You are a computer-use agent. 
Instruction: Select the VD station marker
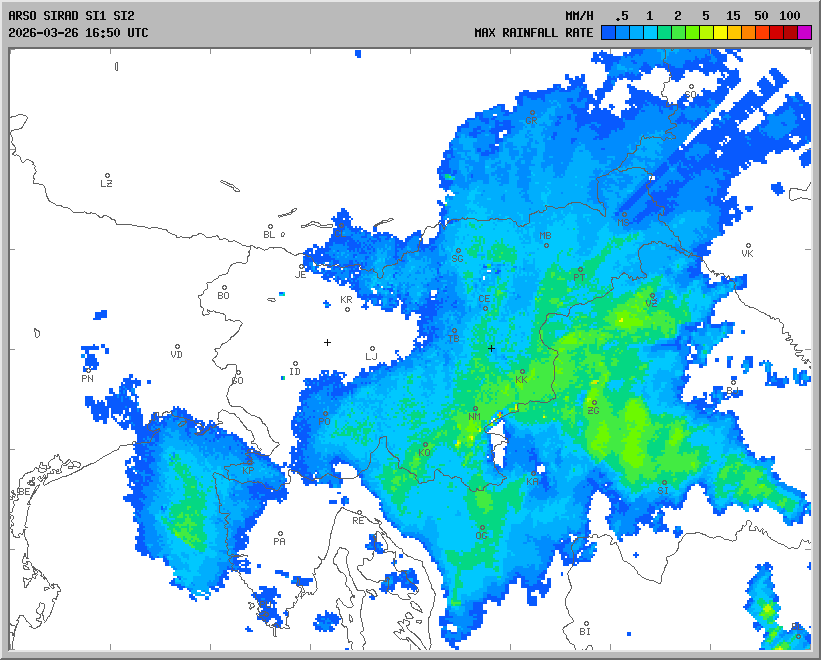[178, 347]
